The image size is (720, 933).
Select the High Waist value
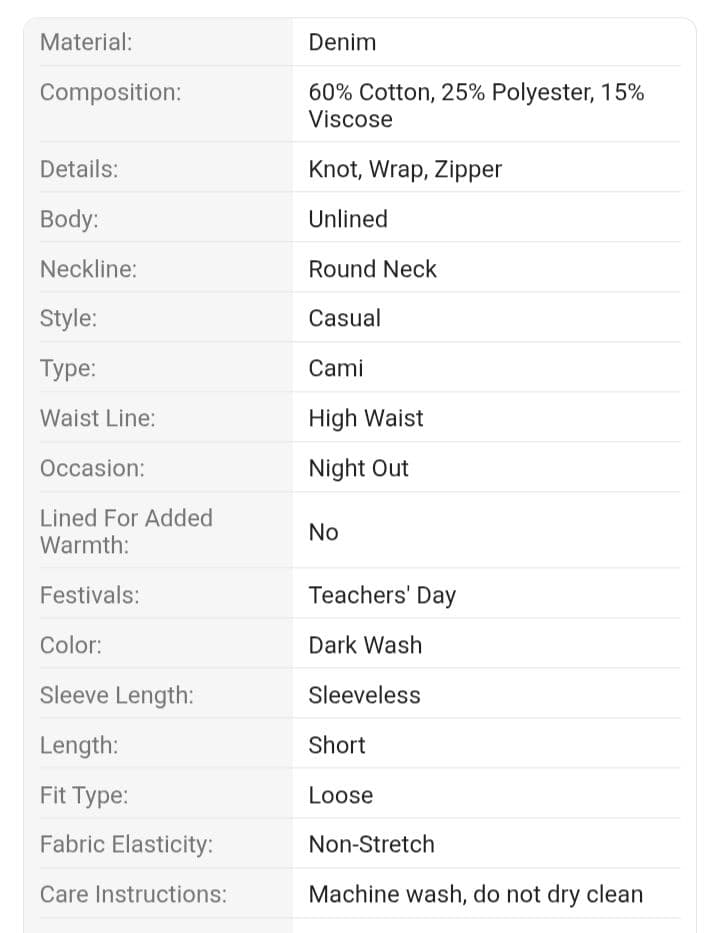pyautogui.click(x=366, y=418)
